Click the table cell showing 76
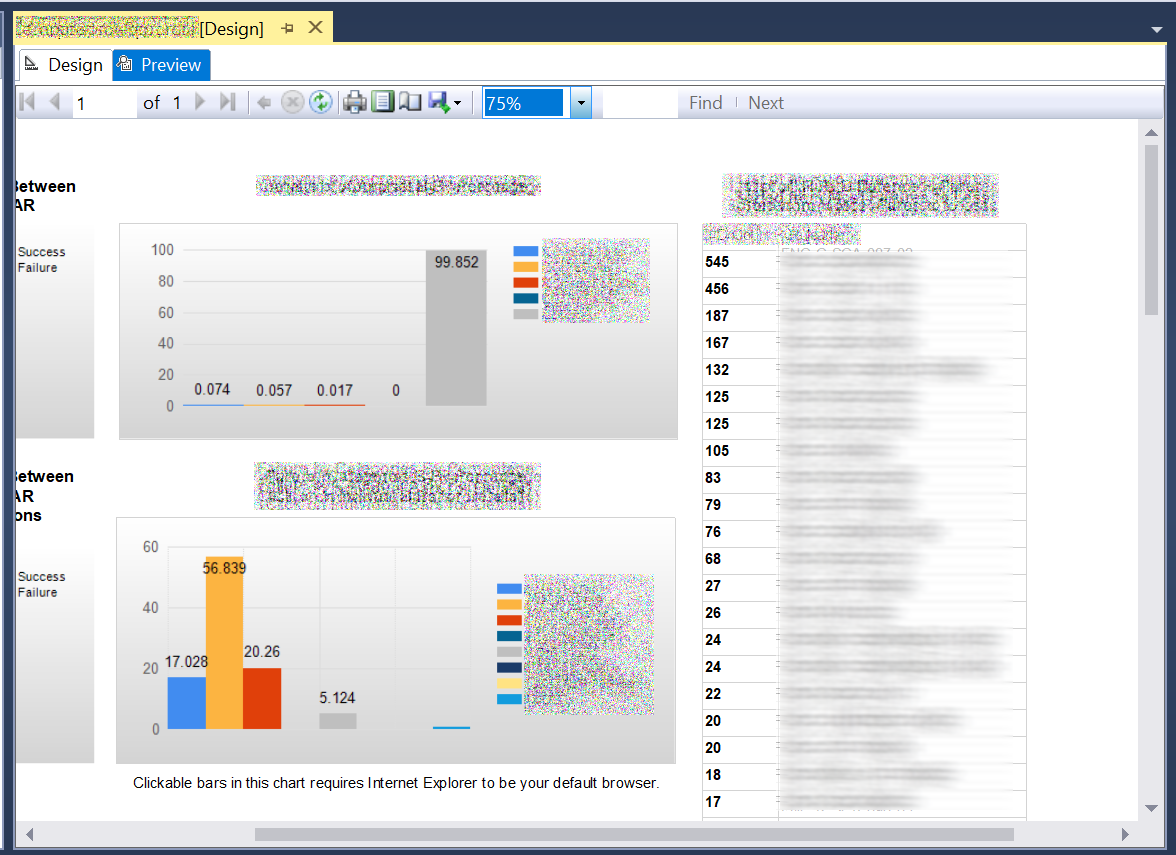Screen dimensions: 1176x855 click(740, 532)
